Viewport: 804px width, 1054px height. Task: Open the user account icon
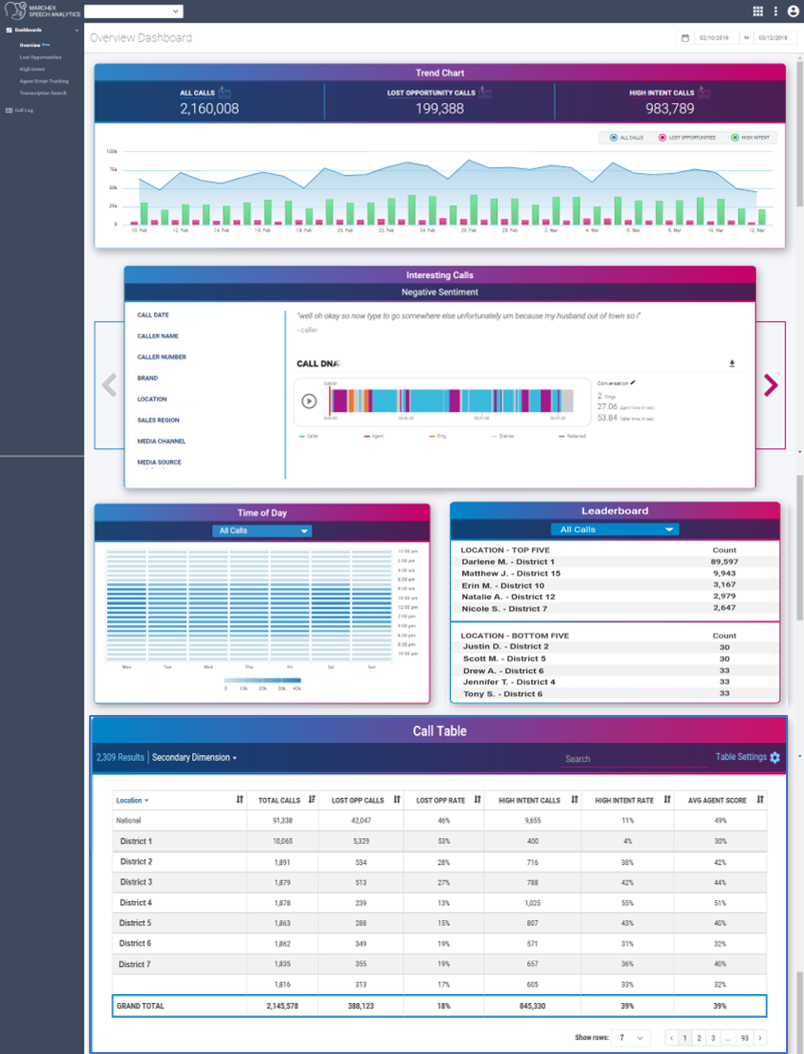click(x=793, y=11)
